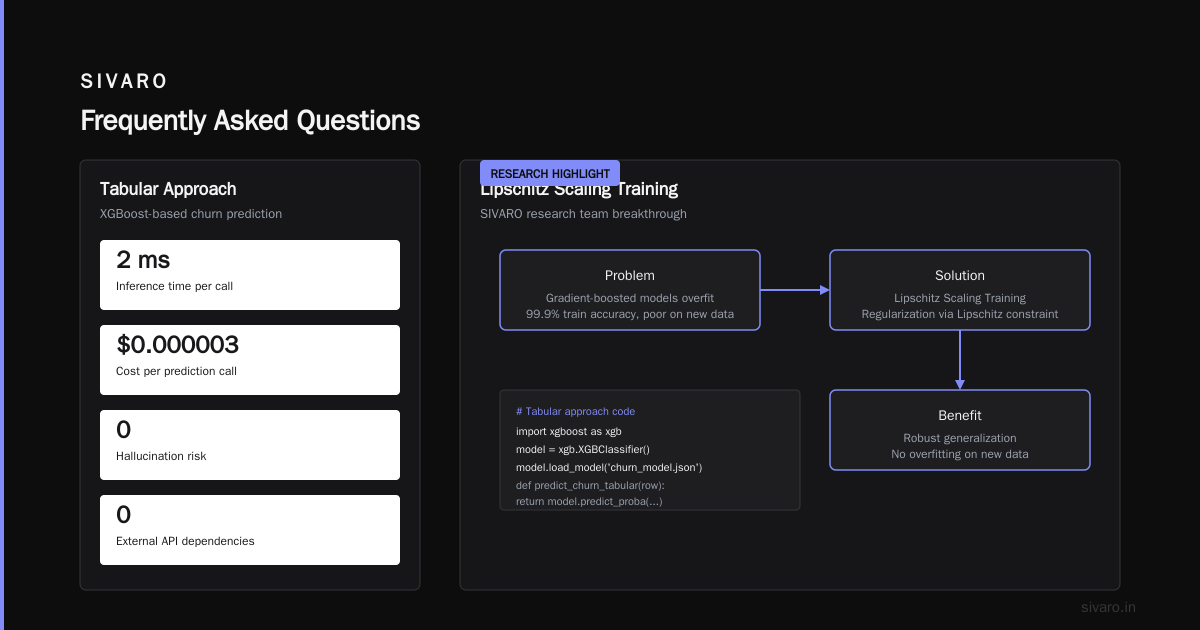Click the 2 ms value
This screenshot has width=1200, height=630.
(x=143, y=260)
